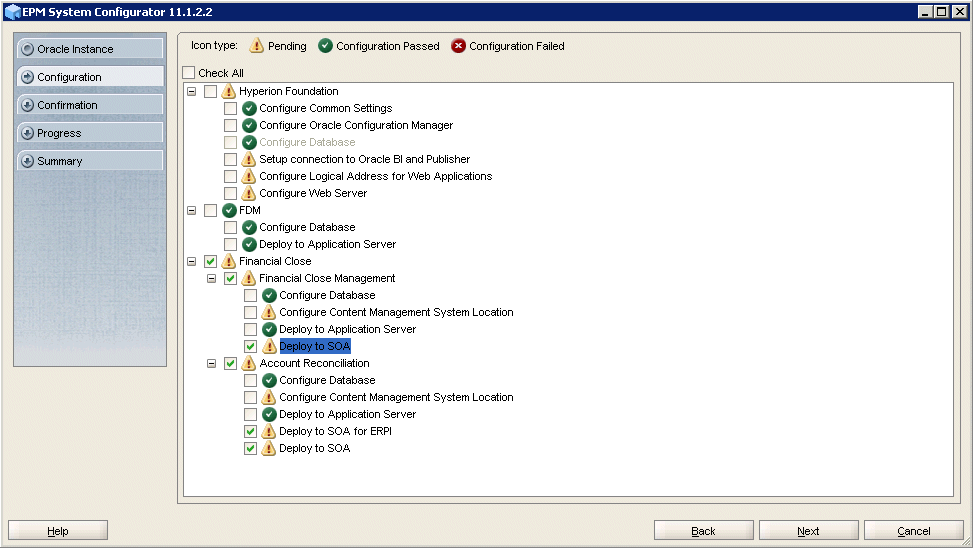The width and height of the screenshot is (973, 548).
Task: Collapse the Account Reconciliation node
Action: (x=212, y=363)
